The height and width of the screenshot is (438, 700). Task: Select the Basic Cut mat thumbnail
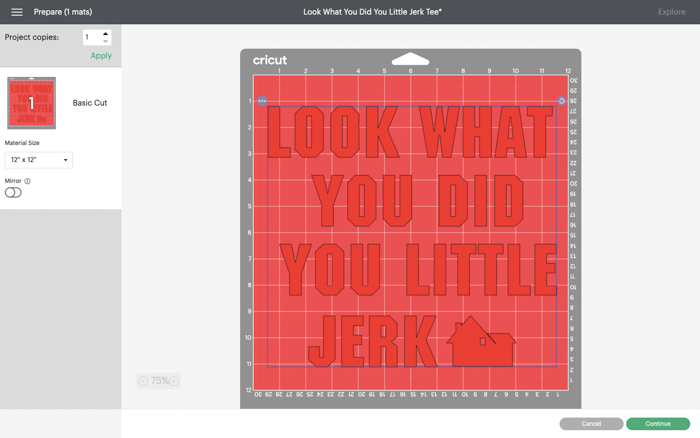pos(31,103)
